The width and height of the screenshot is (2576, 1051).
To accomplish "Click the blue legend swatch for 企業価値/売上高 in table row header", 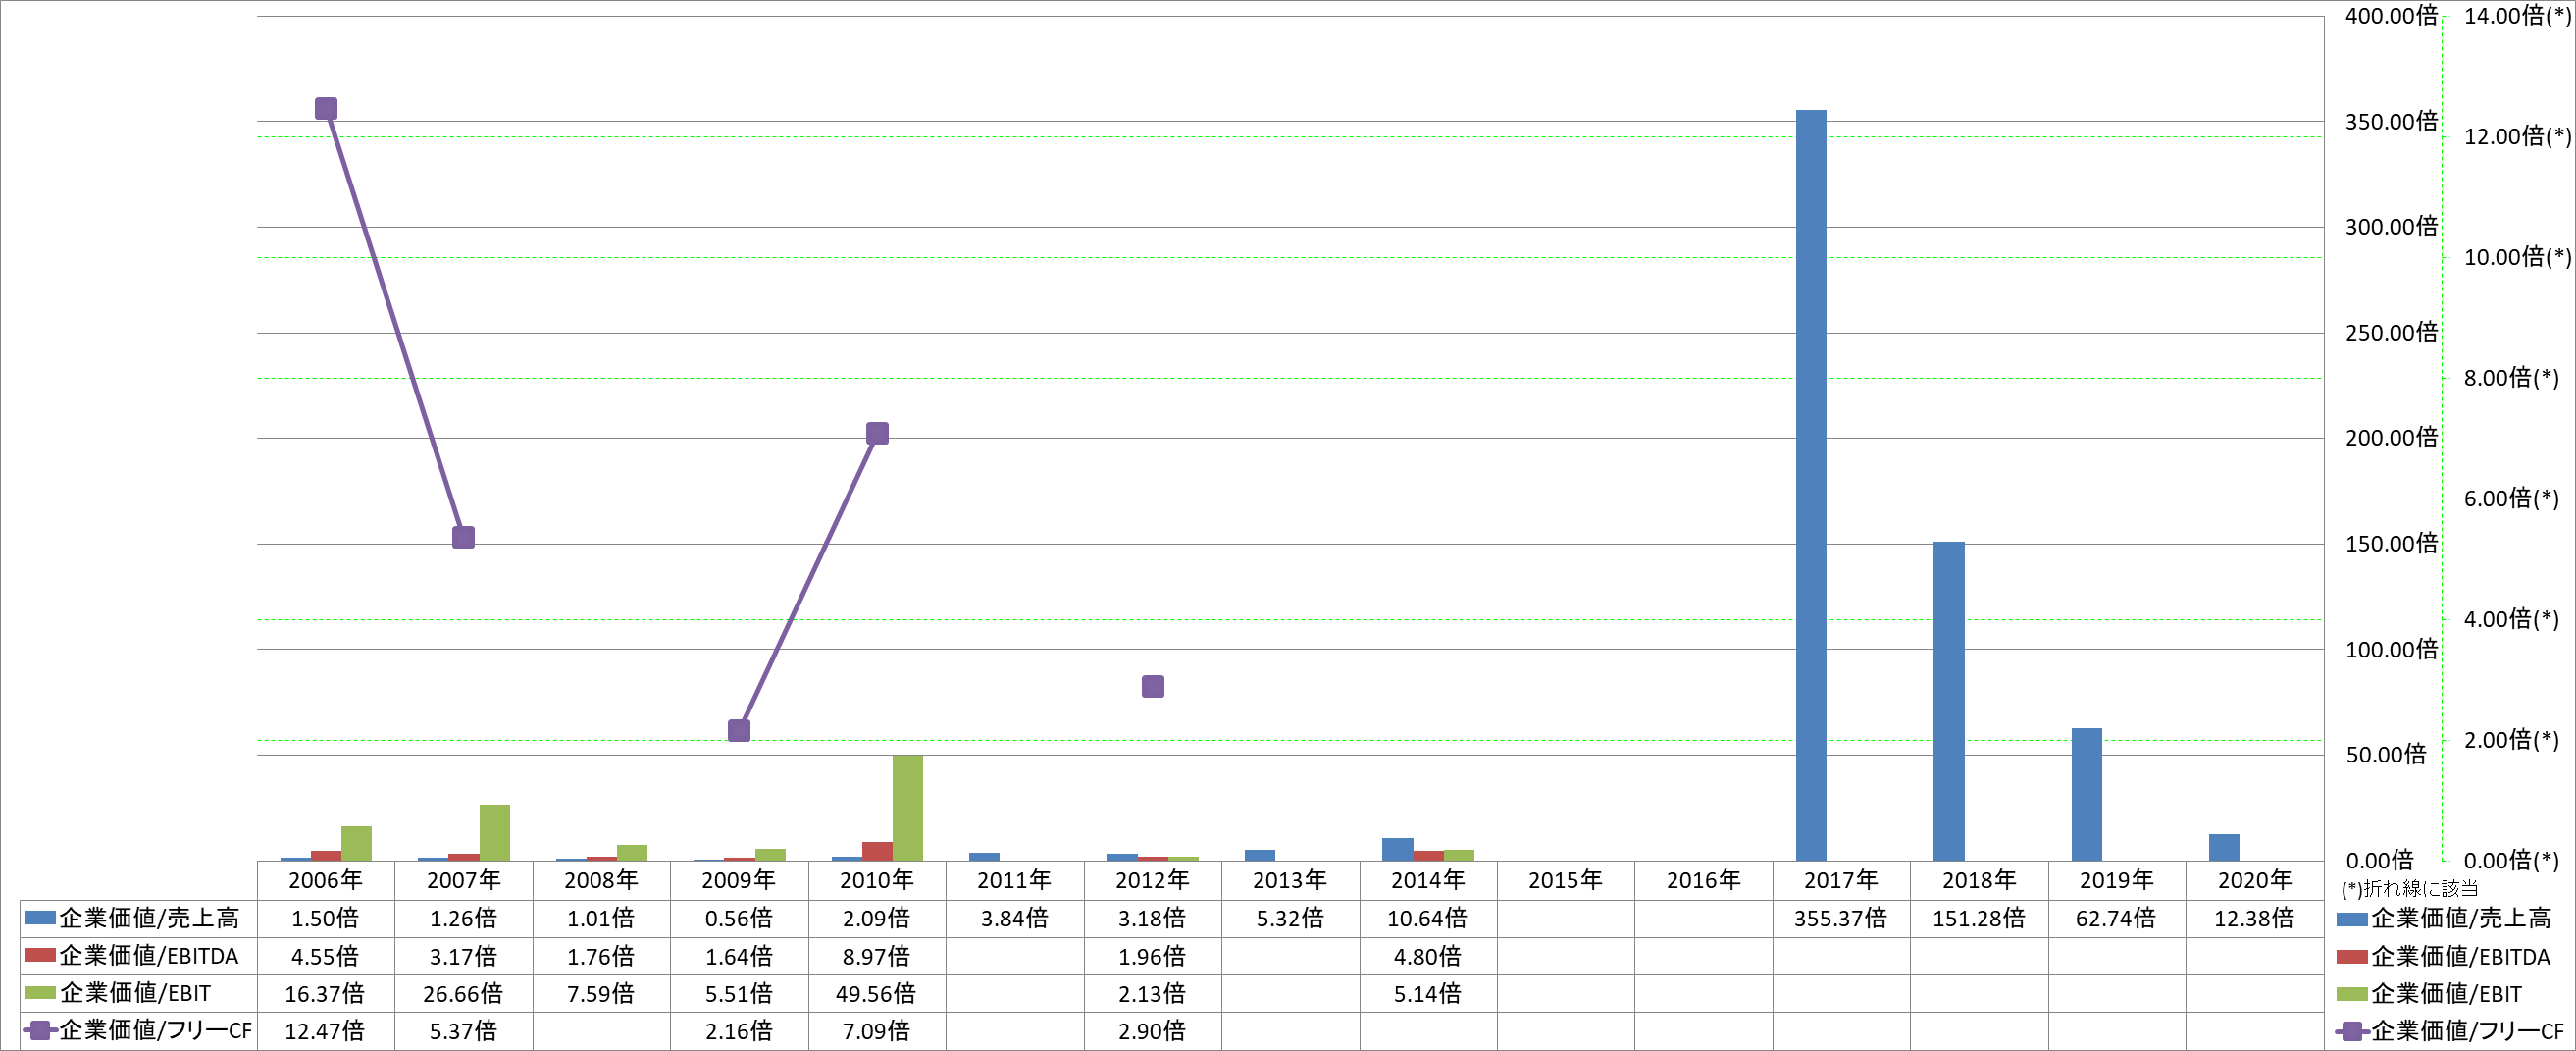I will [x=40, y=918].
